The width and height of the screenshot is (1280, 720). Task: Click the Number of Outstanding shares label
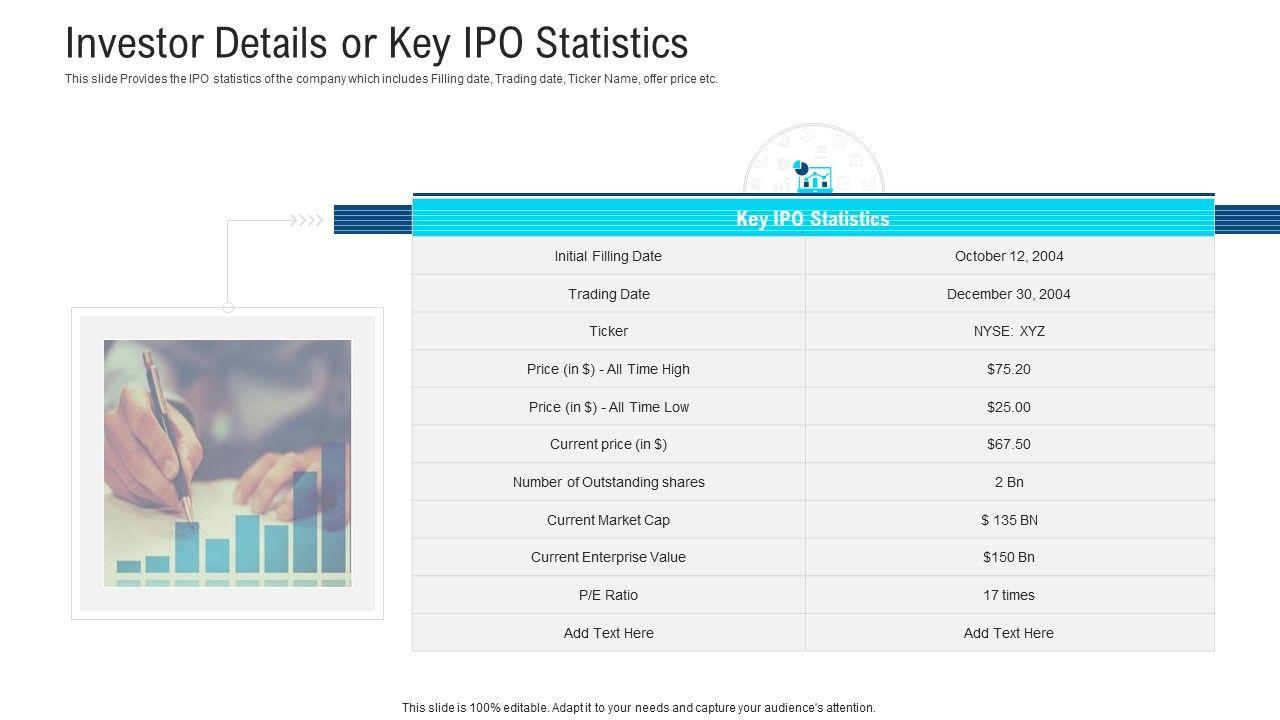pyautogui.click(x=608, y=482)
